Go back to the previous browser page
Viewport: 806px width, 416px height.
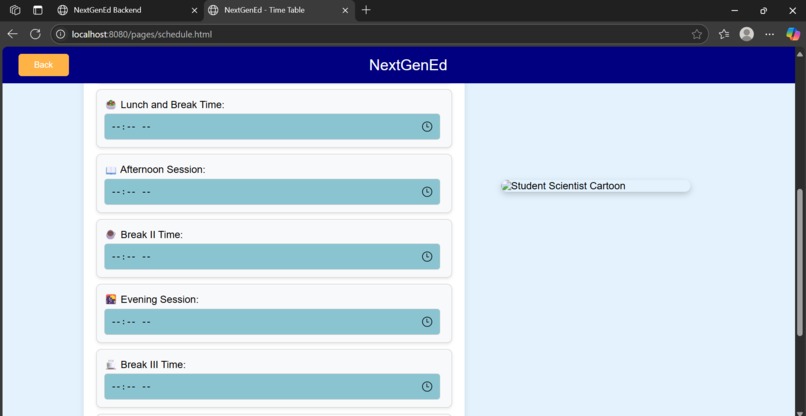(x=12, y=34)
